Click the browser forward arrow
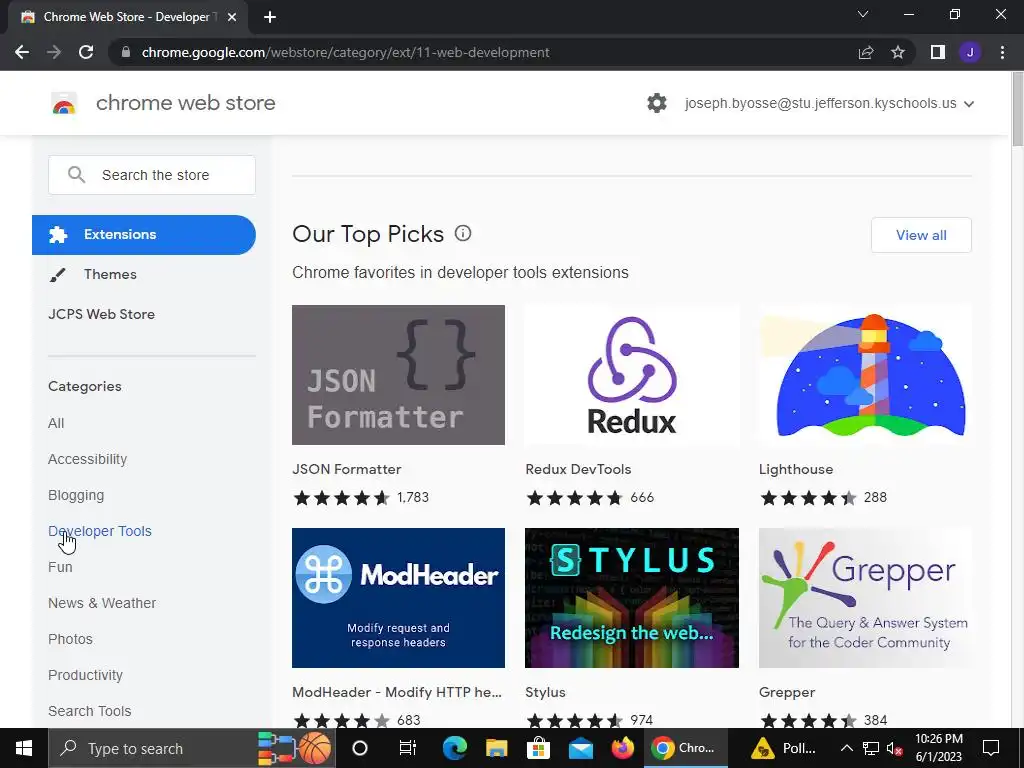 54,52
